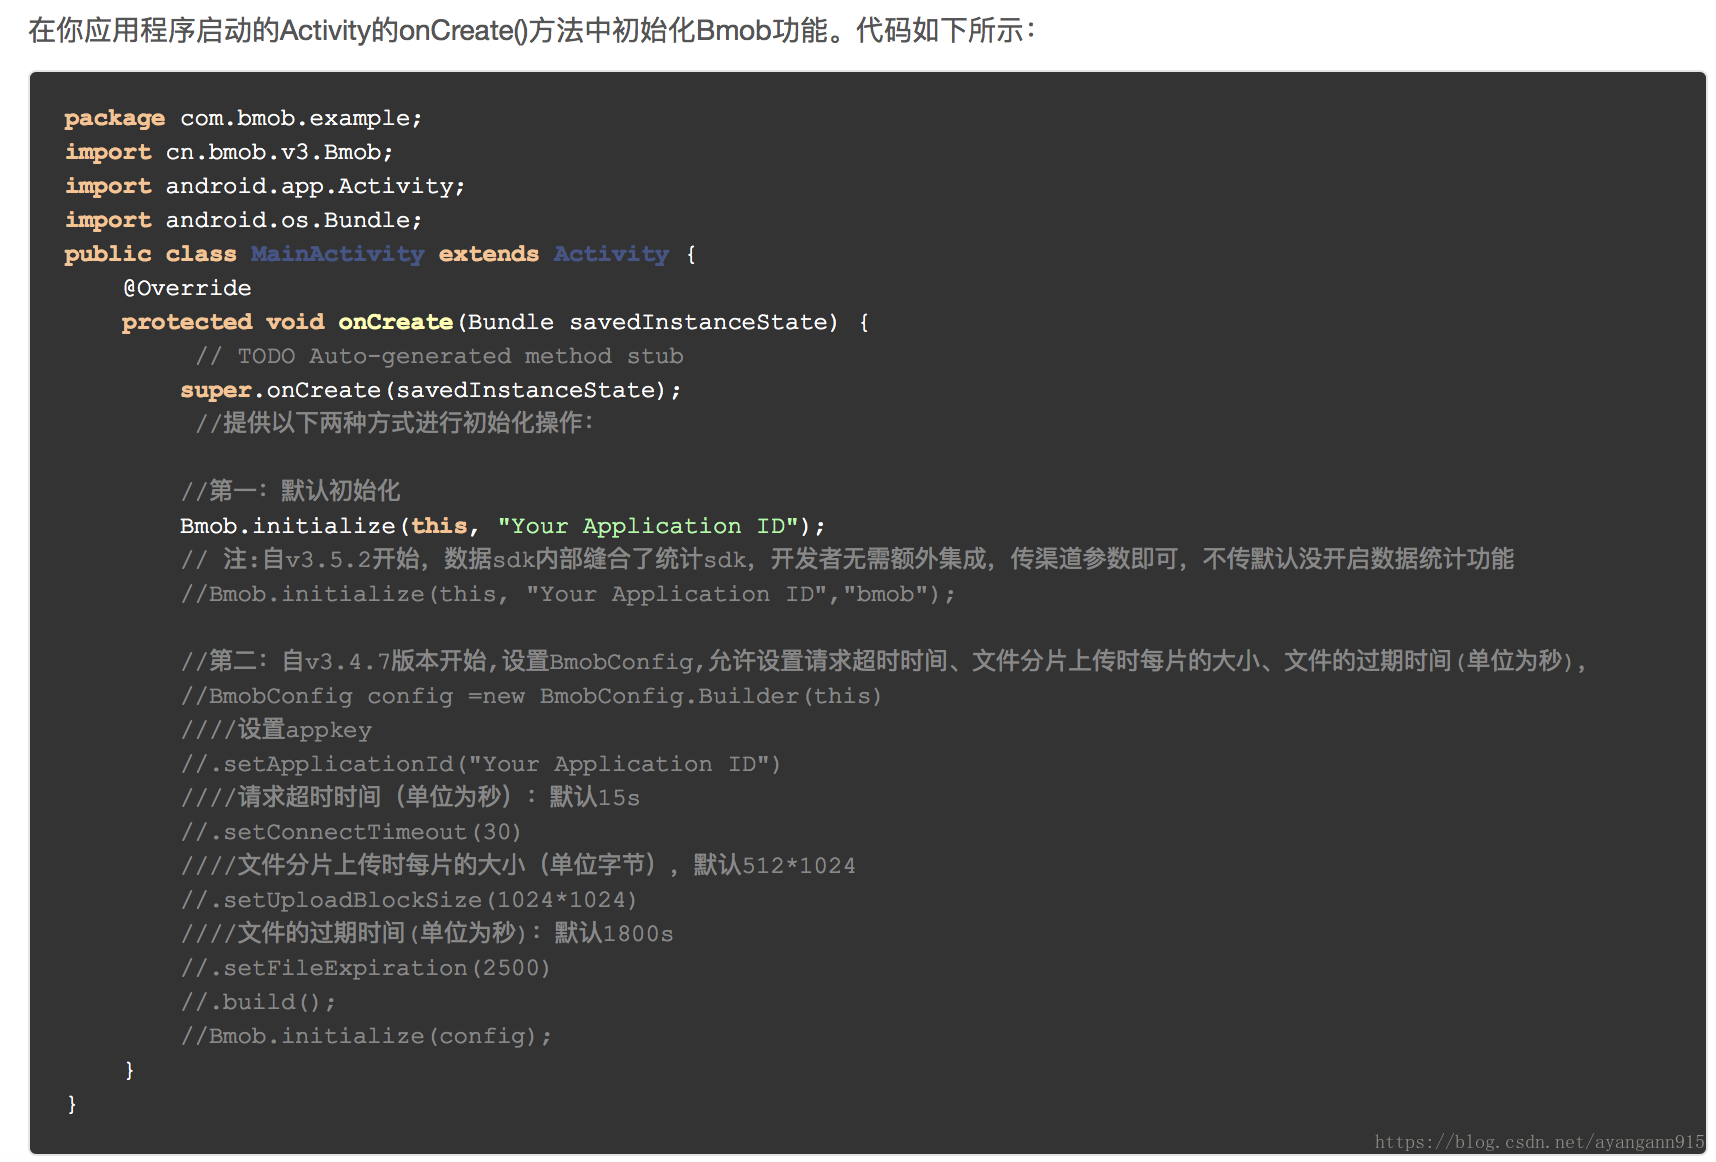
Task: Click the commented initialize line with "bmob" channel
Action: click(x=568, y=594)
